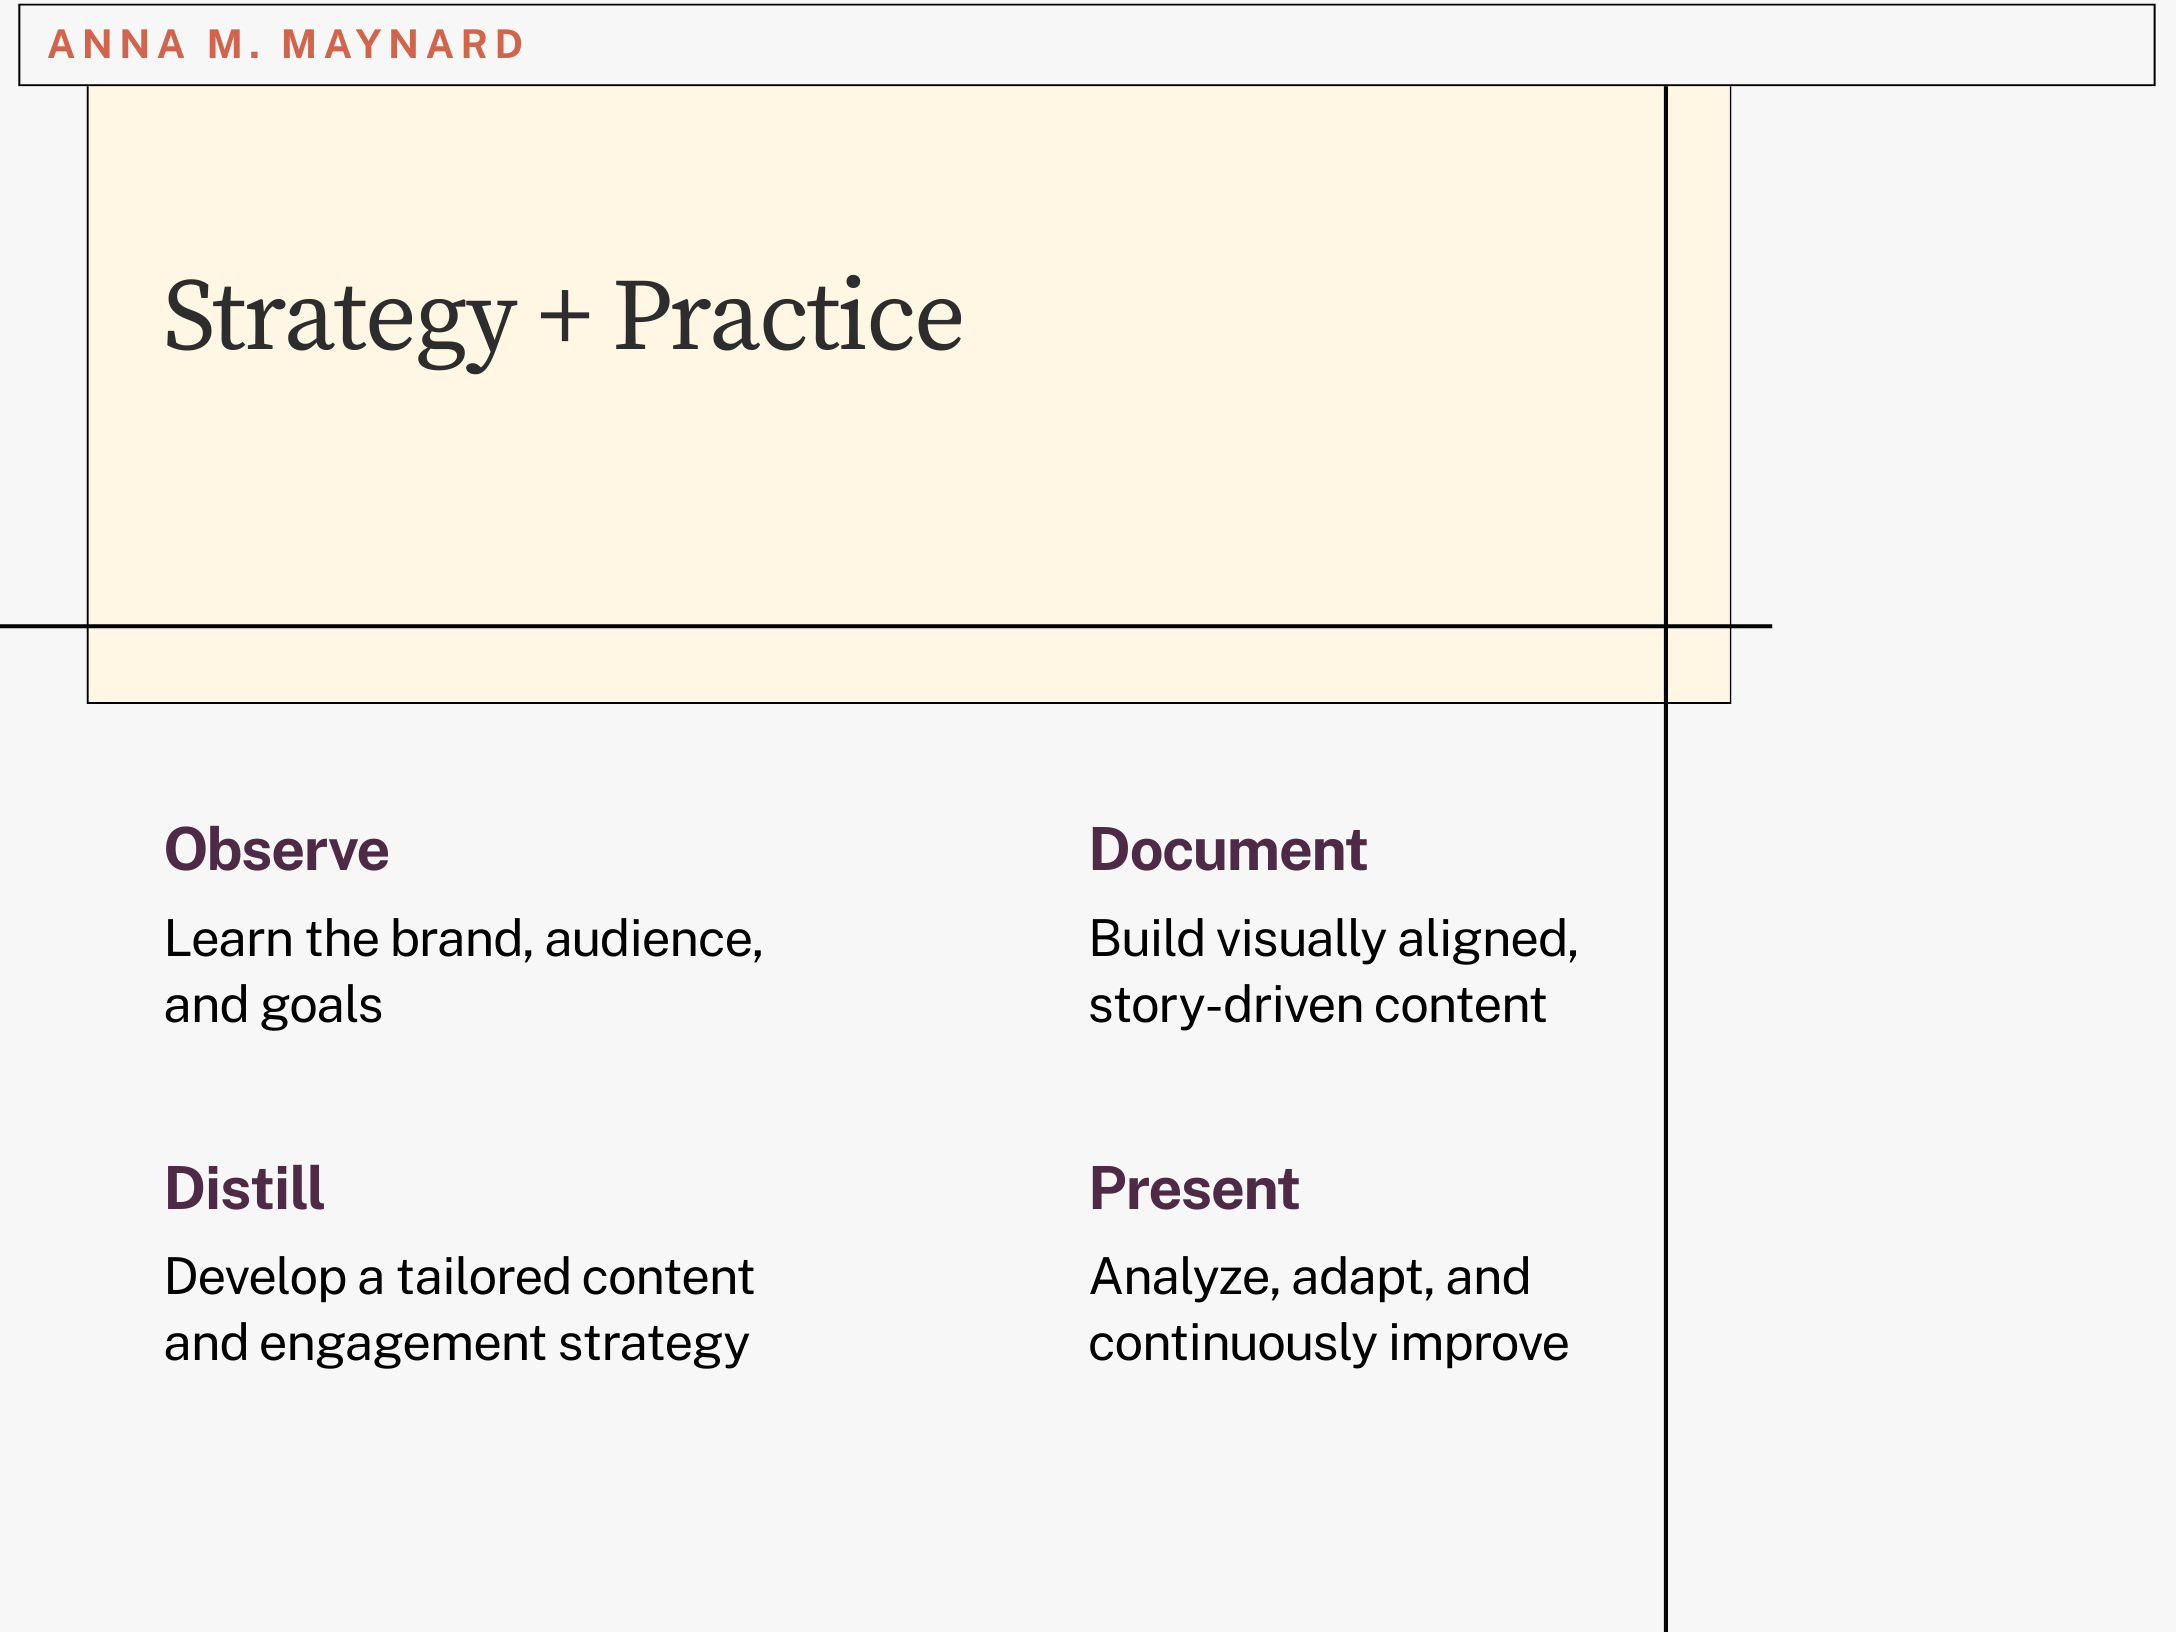Click the Present heading

(1193, 1189)
